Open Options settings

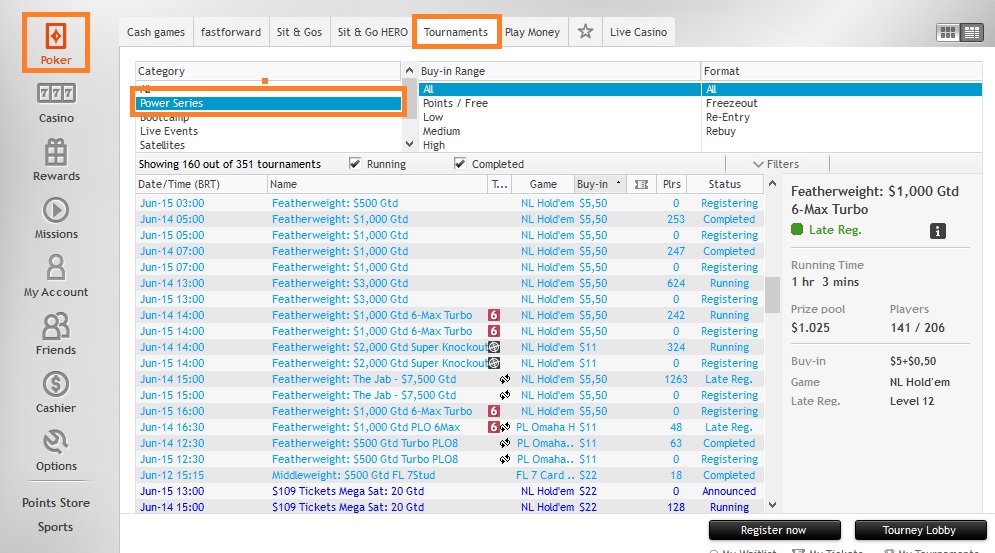click(56, 450)
